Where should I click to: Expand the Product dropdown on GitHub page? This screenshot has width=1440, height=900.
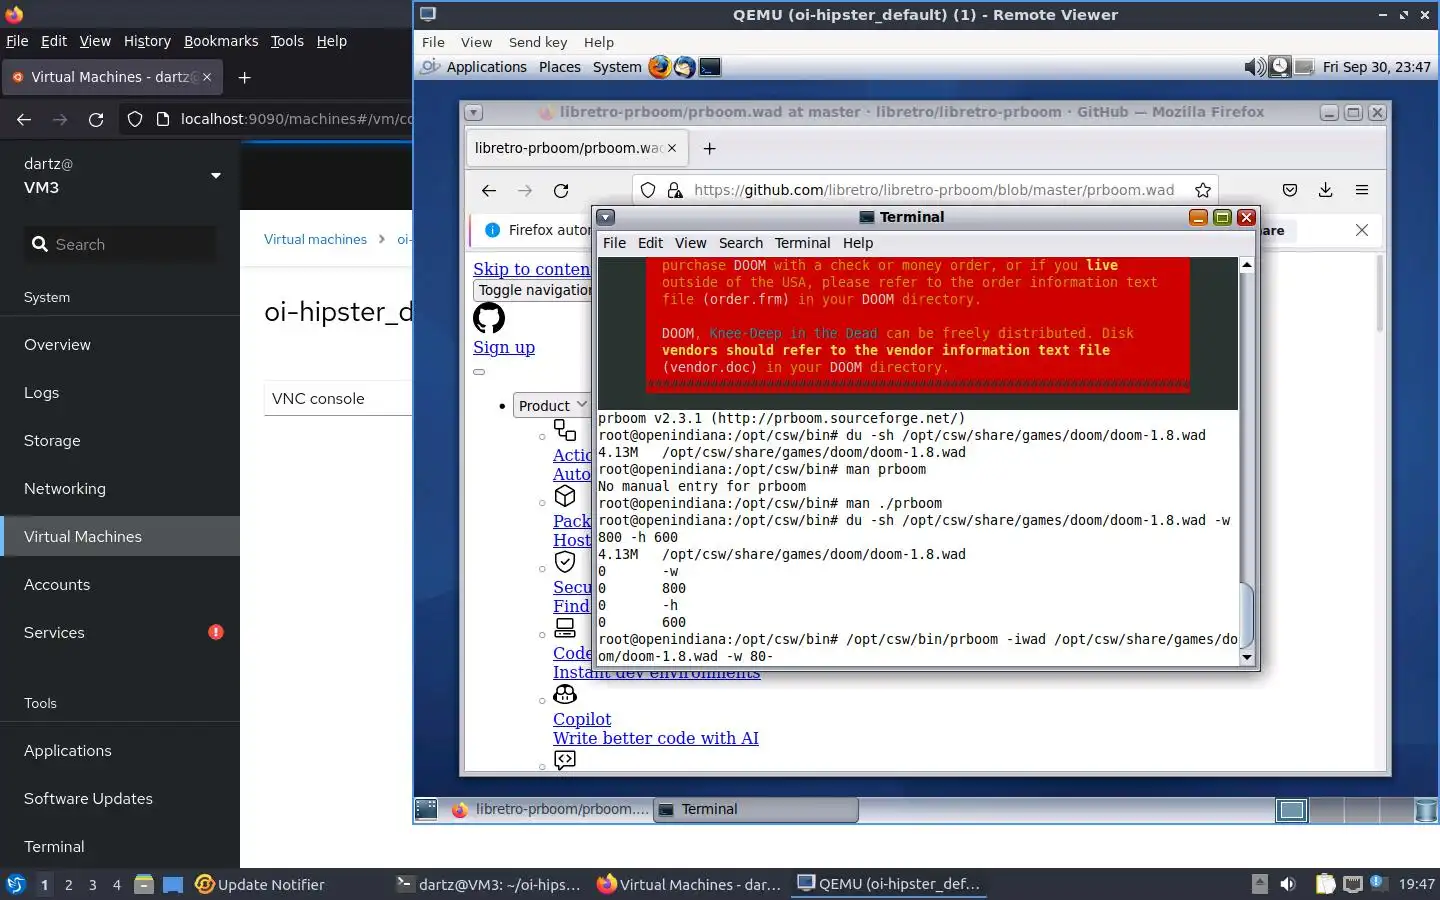pos(551,405)
